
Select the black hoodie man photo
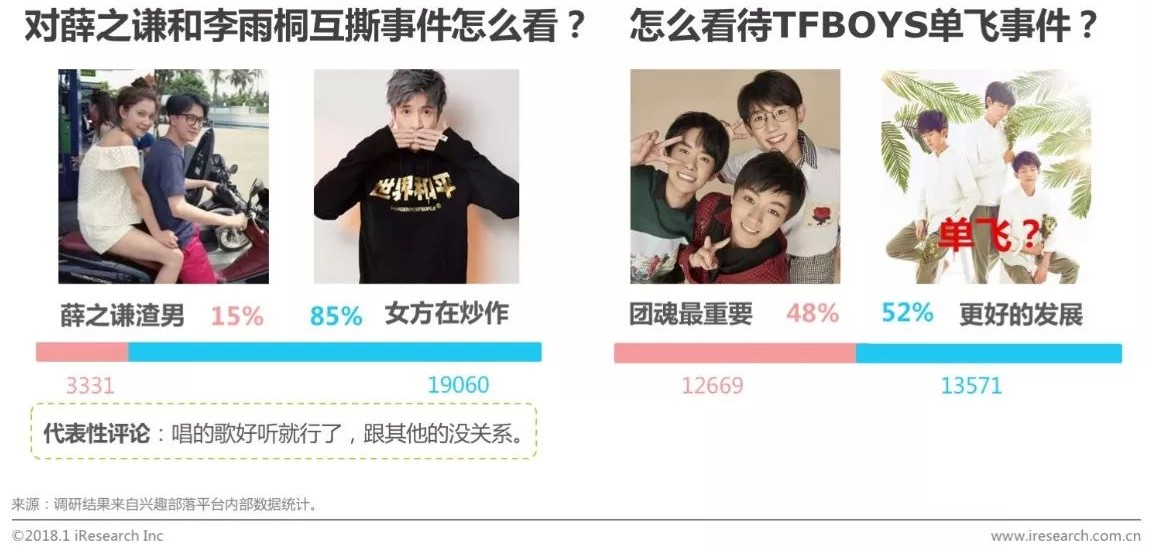(416, 177)
